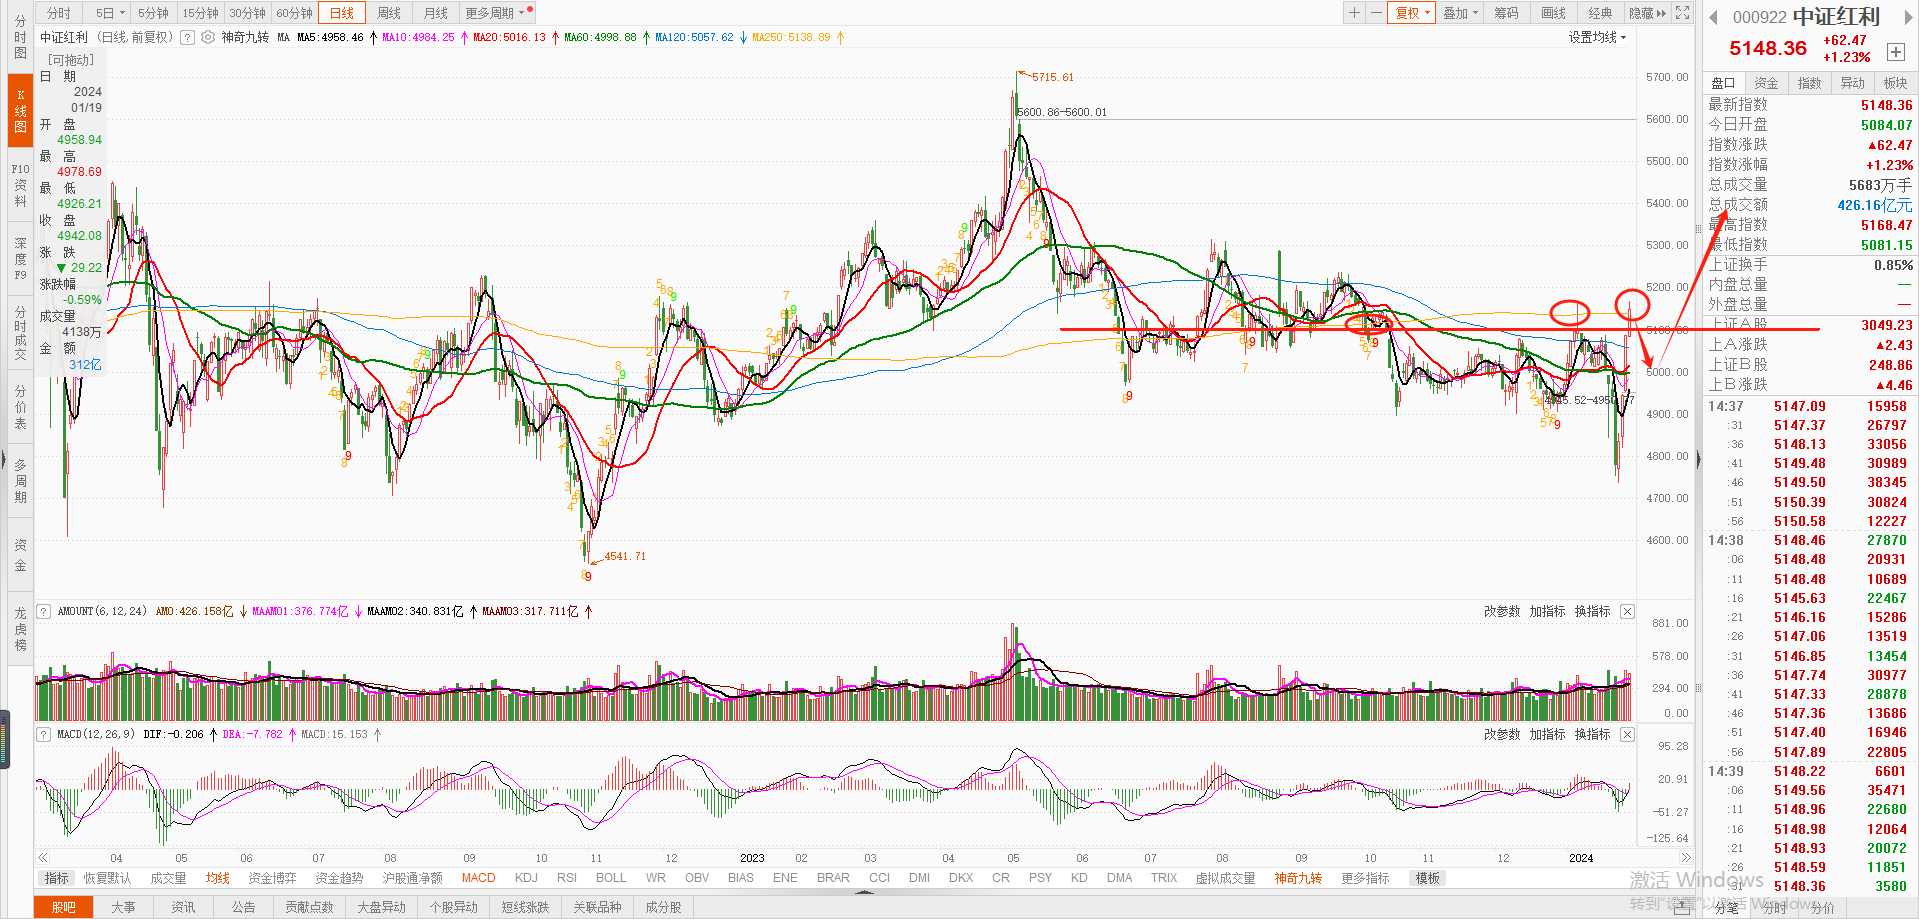The image size is (1919, 919).
Task: Switch to the 资金 tab in right panel
Action: pos(1766,83)
